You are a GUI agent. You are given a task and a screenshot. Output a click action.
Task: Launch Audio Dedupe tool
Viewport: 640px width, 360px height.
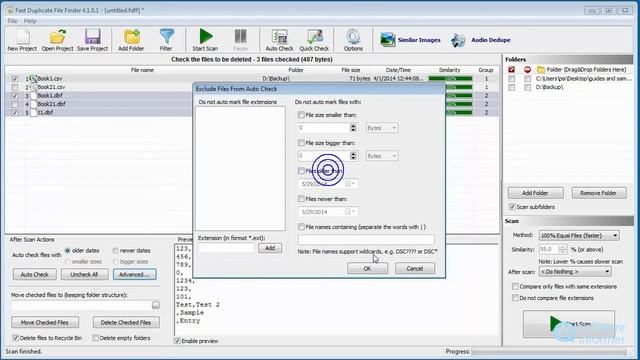click(481, 40)
